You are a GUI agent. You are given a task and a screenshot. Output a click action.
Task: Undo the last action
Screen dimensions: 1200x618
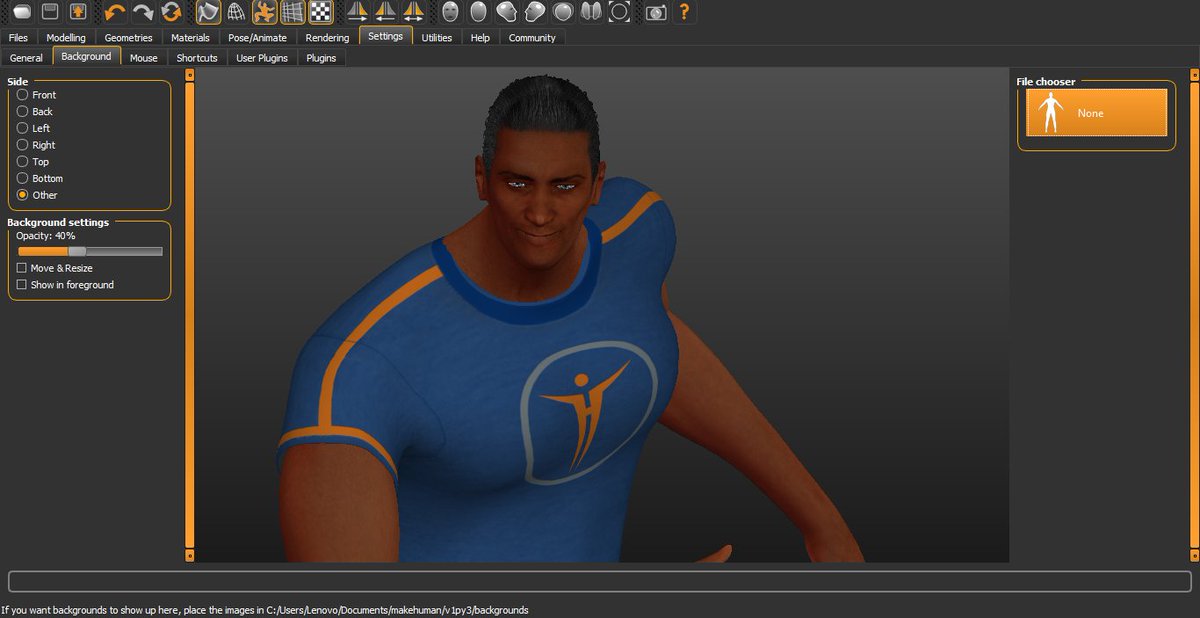114,13
